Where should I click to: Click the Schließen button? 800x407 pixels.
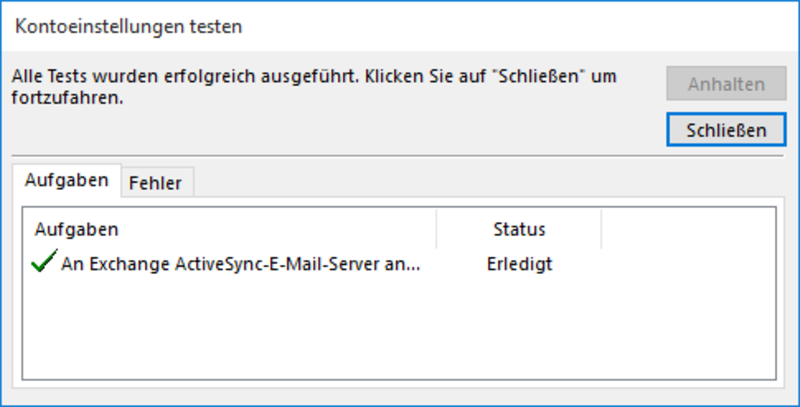coord(726,130)
